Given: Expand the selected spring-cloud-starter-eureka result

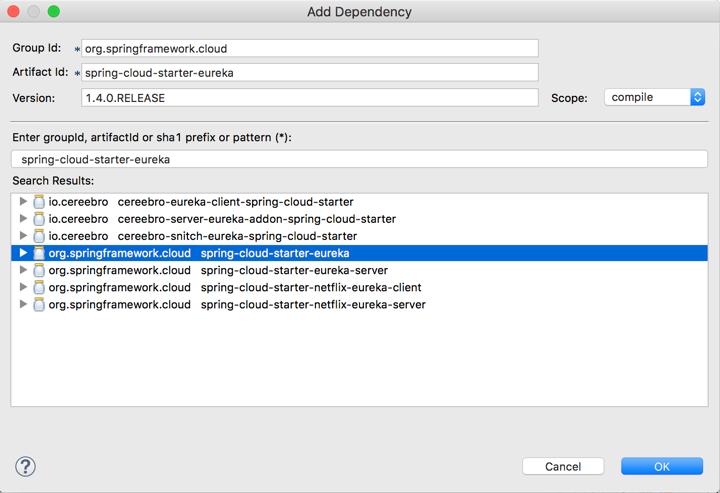Looking at the screenshot, I should 24,253.
